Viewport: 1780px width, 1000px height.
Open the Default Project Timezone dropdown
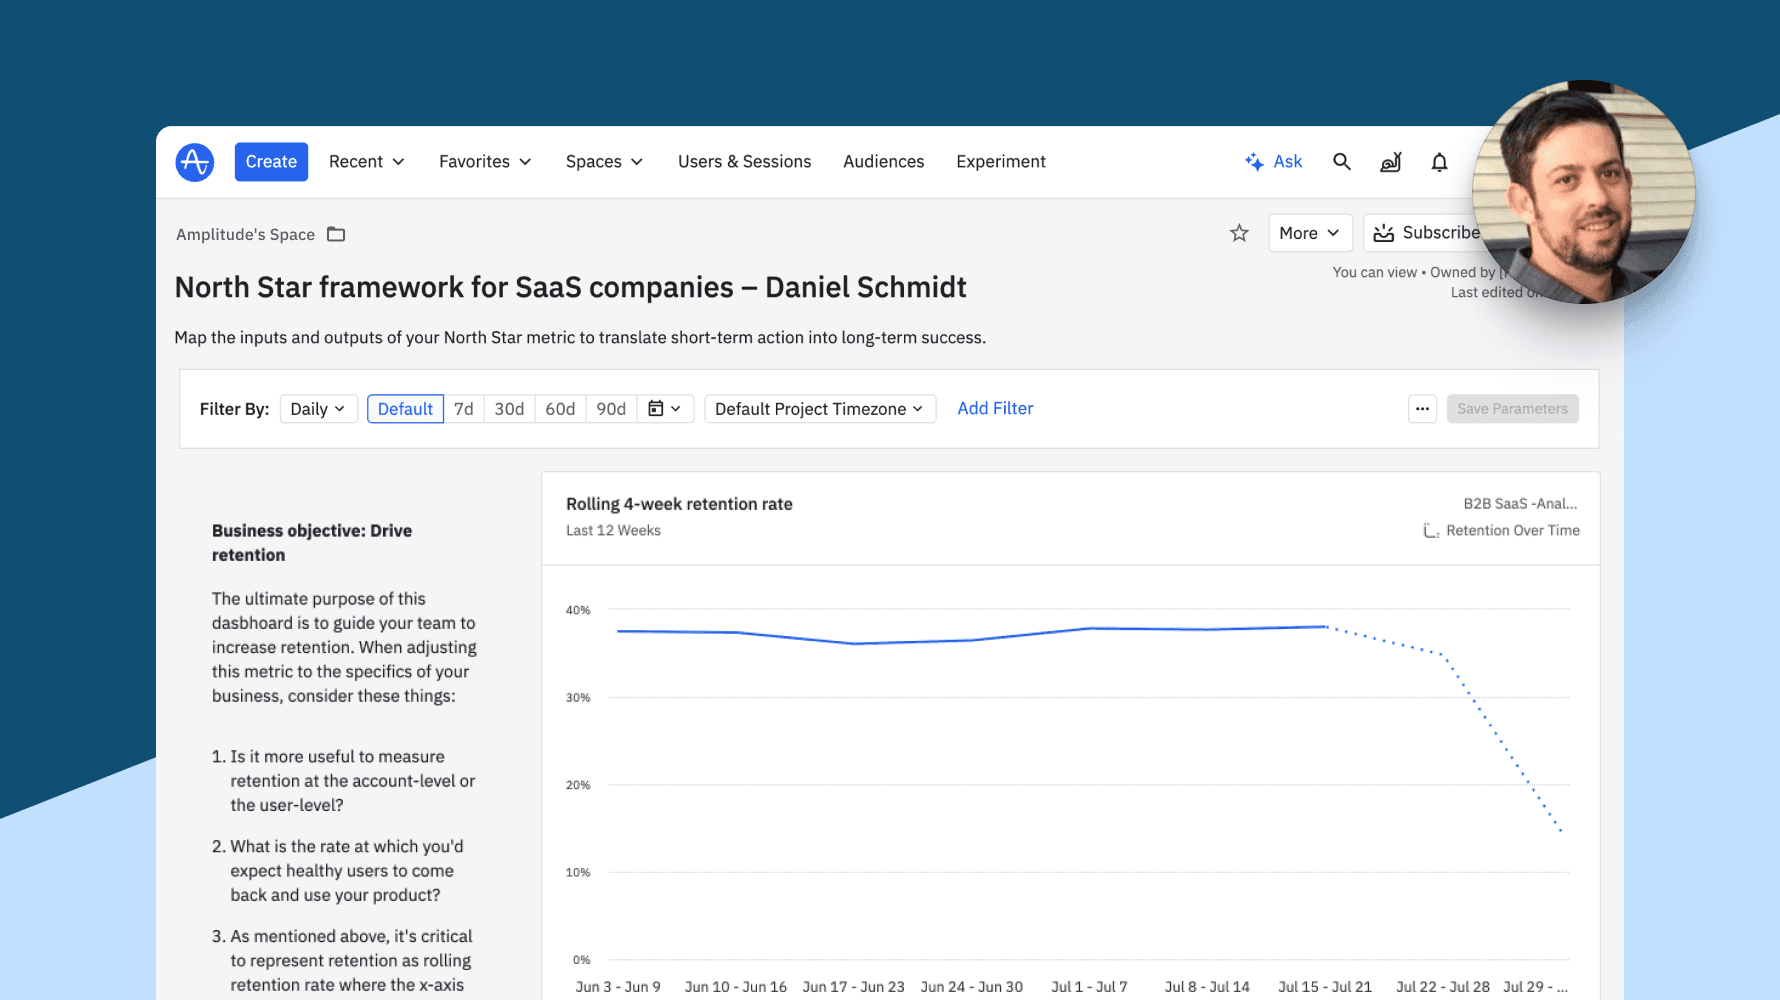[x=819, y=409]
